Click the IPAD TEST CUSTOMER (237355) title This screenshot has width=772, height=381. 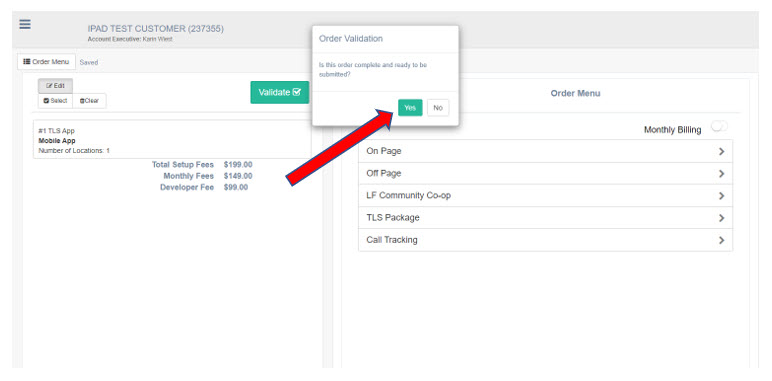click(156, 29)
